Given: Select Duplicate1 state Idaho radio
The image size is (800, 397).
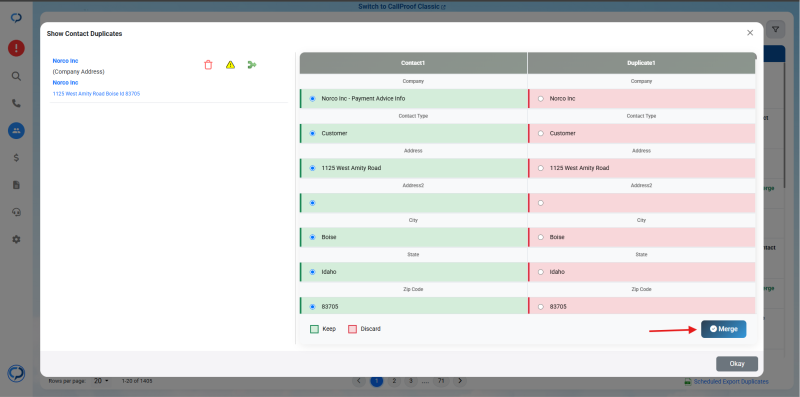Looking at the screenshot, I should (x=541, y=272).
